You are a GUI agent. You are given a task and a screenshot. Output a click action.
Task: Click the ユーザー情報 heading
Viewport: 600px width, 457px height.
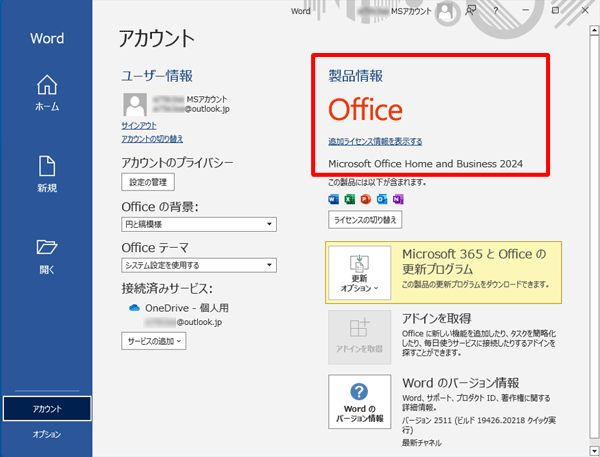coord(157,75)
